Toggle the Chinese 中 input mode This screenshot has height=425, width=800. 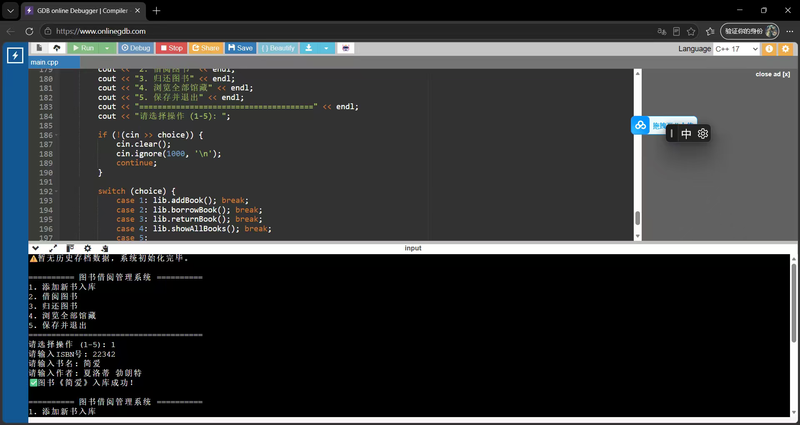[x=687, y=134]
